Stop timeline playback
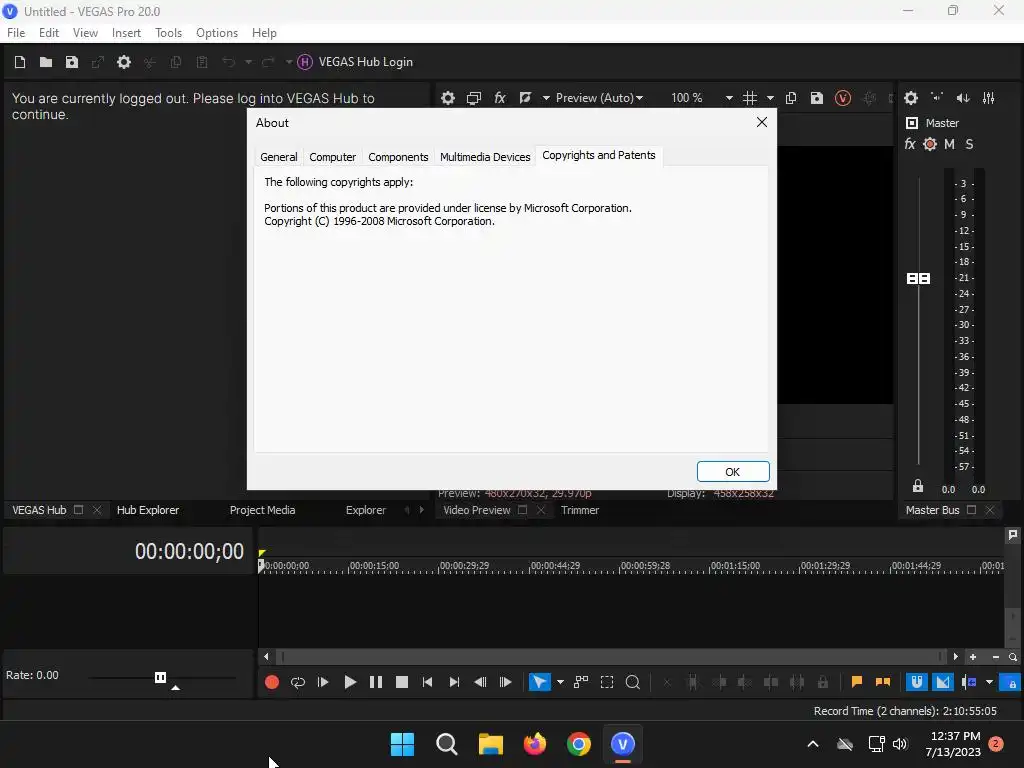 click(x=402, y=682)
